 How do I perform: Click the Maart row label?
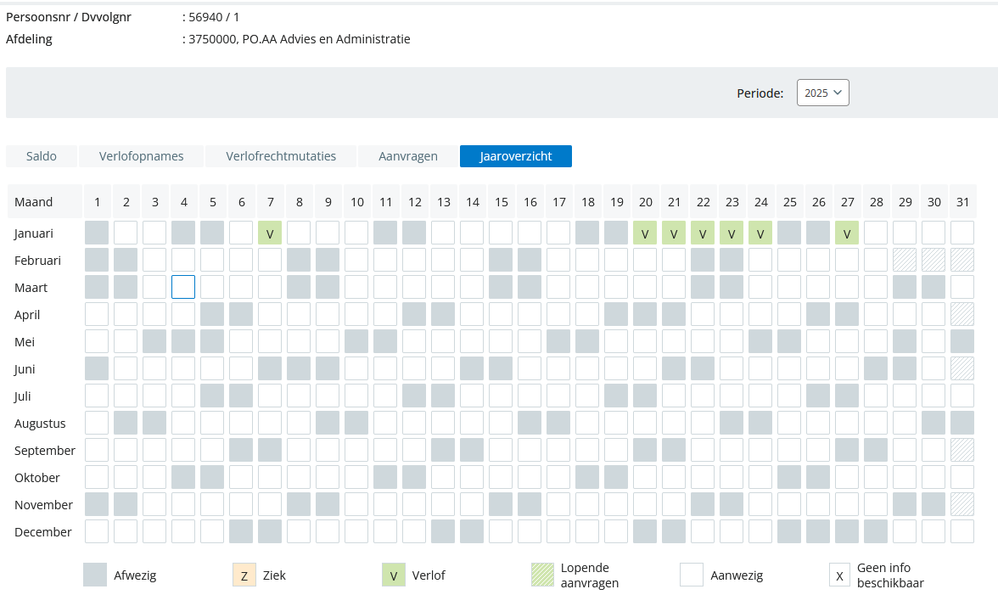[31, 288]
